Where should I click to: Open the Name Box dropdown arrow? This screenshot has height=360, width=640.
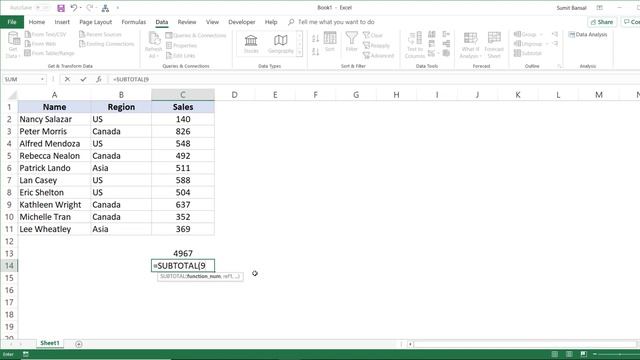pyautogui.click(x=42, y=79)
